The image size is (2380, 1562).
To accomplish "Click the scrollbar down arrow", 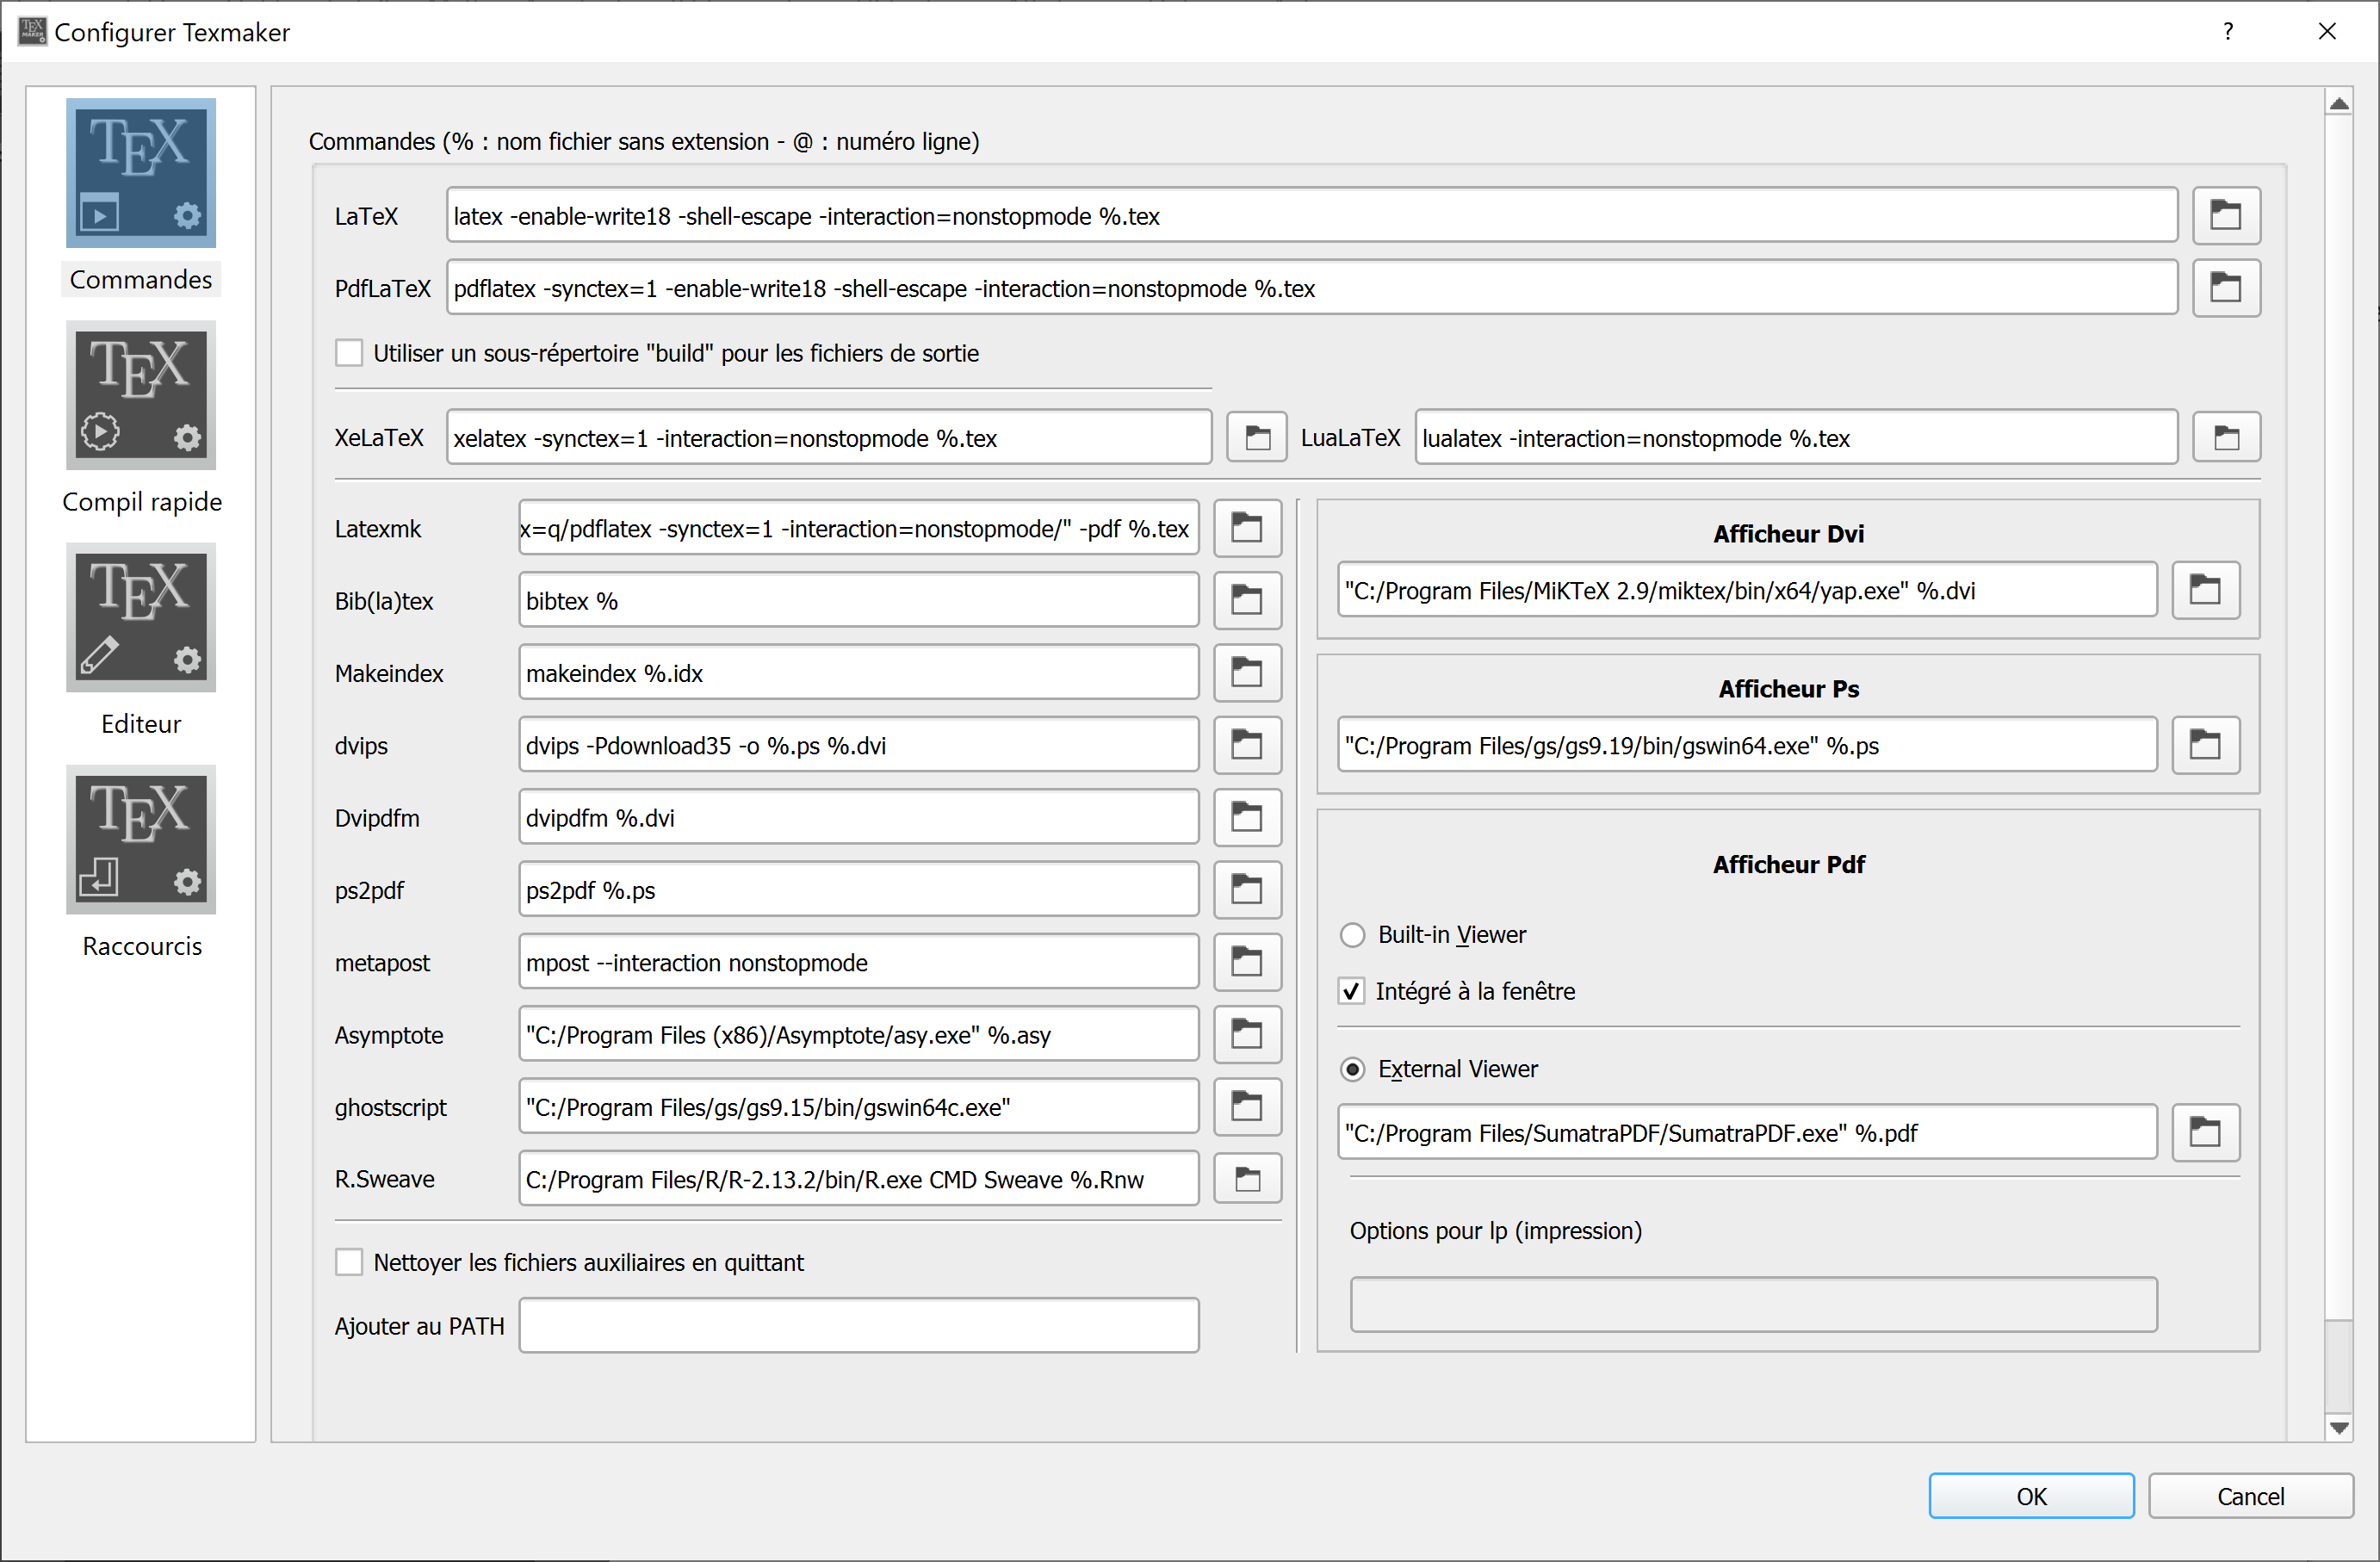I will point(2339,1427).
